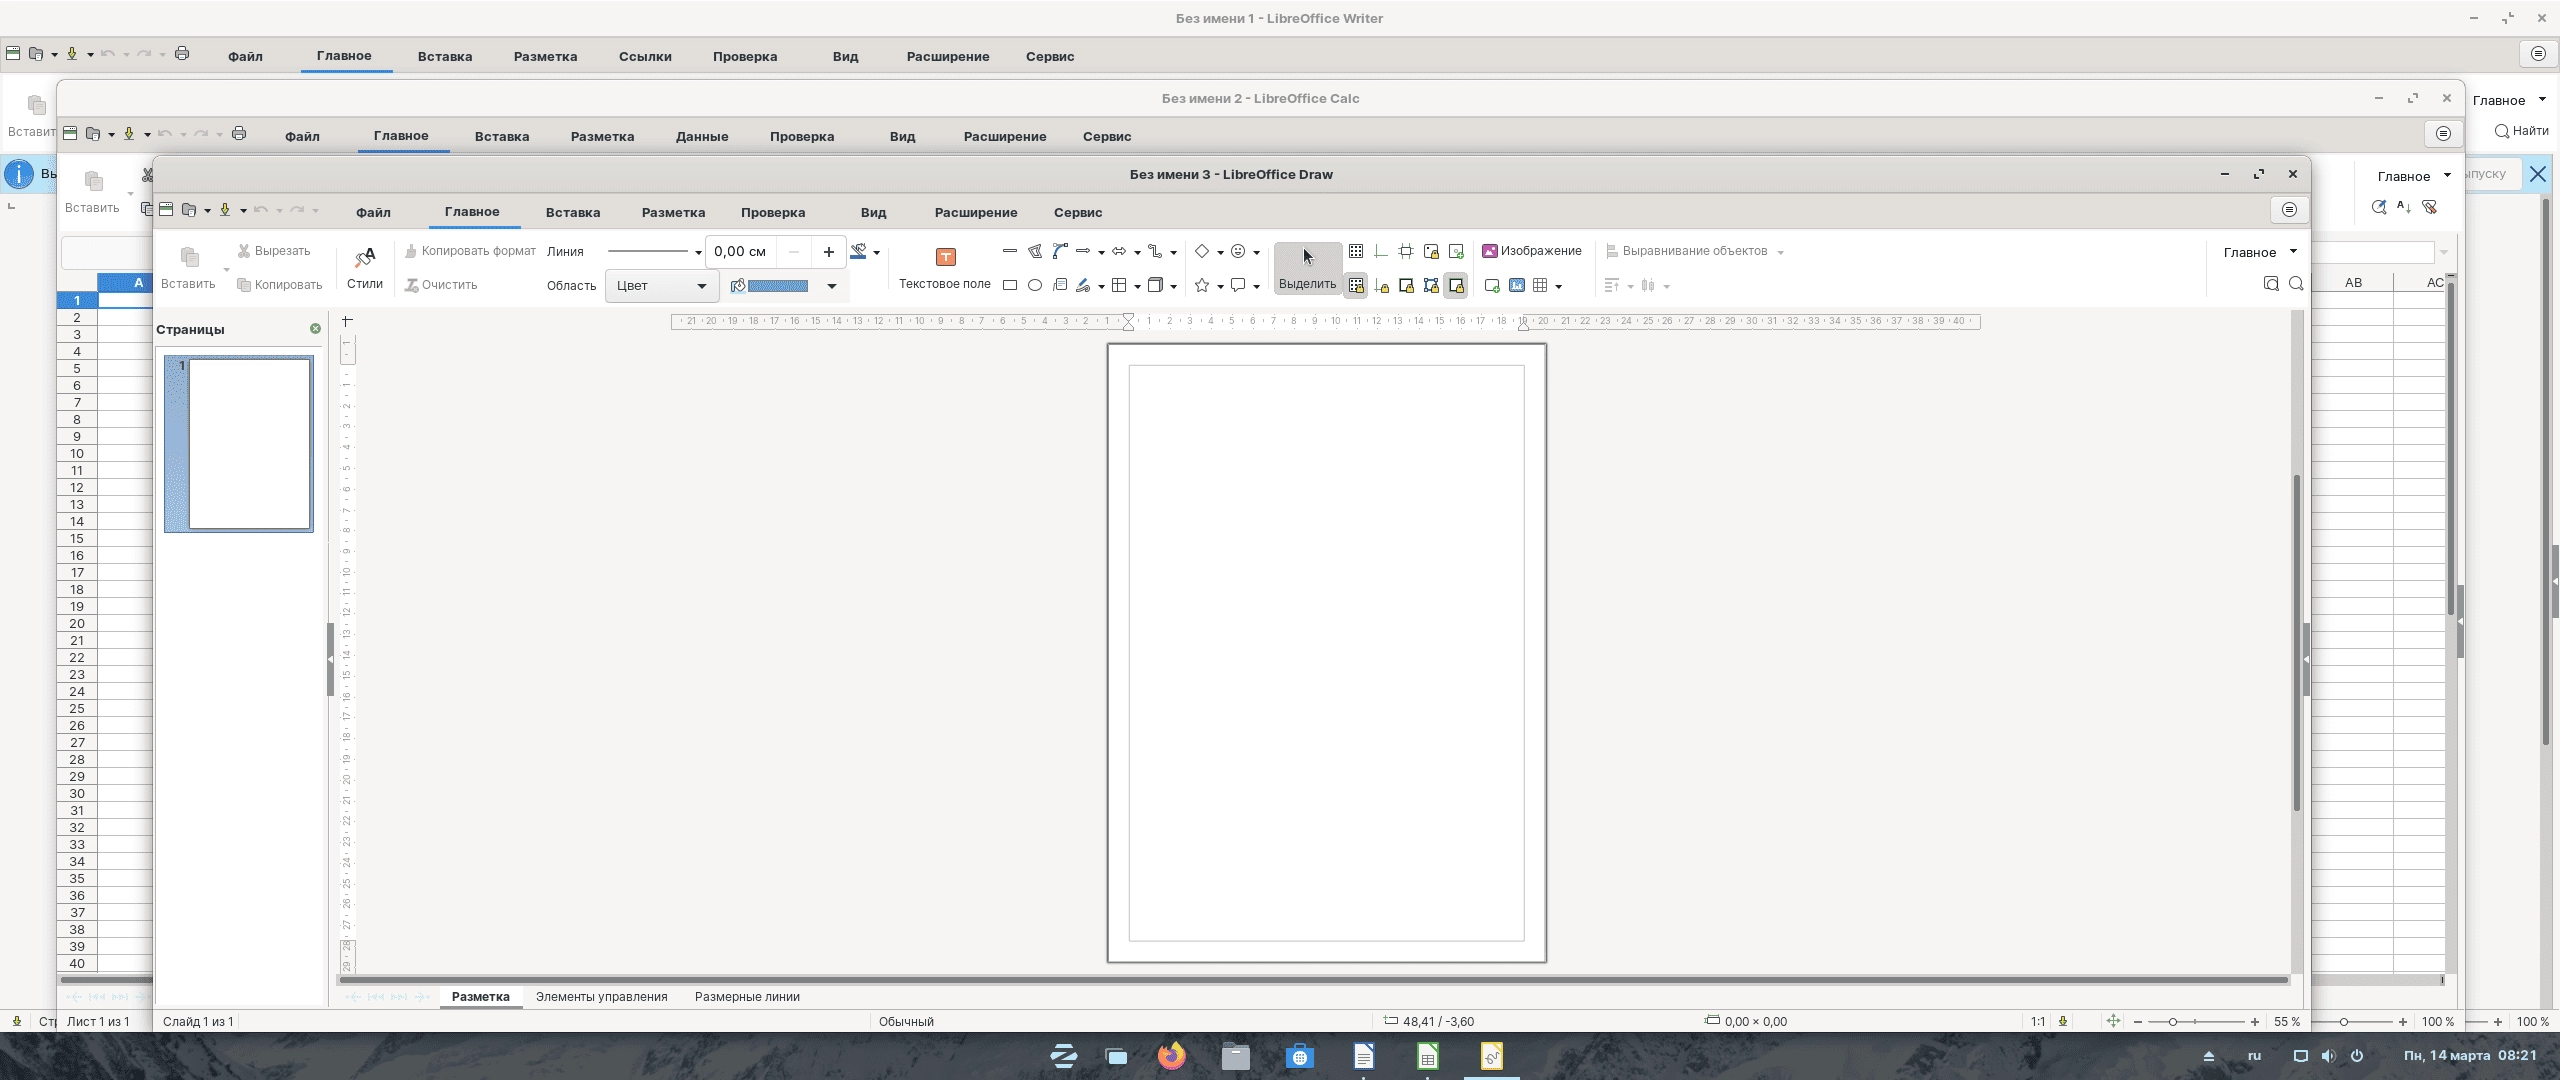The height and width of the screenshot is (1080, 2560).
Task: Insert a smiley symbol shape
Action: click(x=1238, y=251)
